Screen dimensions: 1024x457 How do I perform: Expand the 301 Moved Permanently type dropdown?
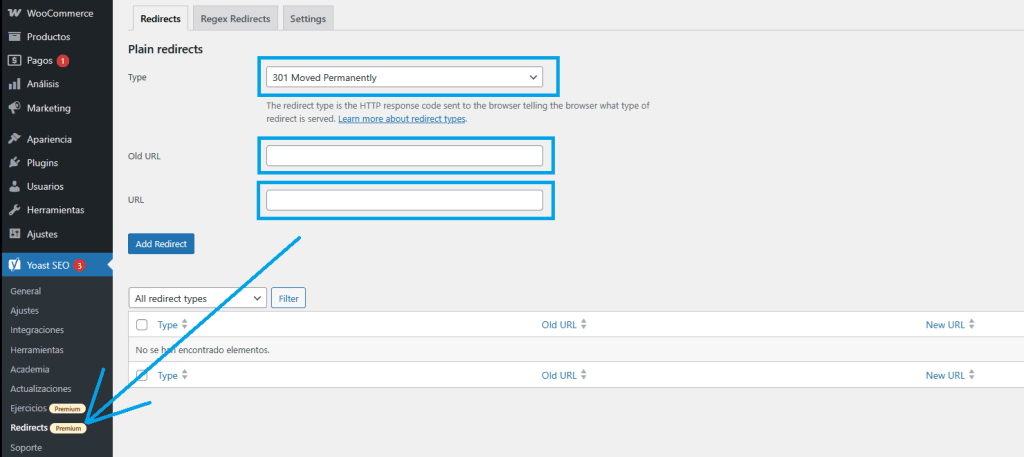point(404,77)
